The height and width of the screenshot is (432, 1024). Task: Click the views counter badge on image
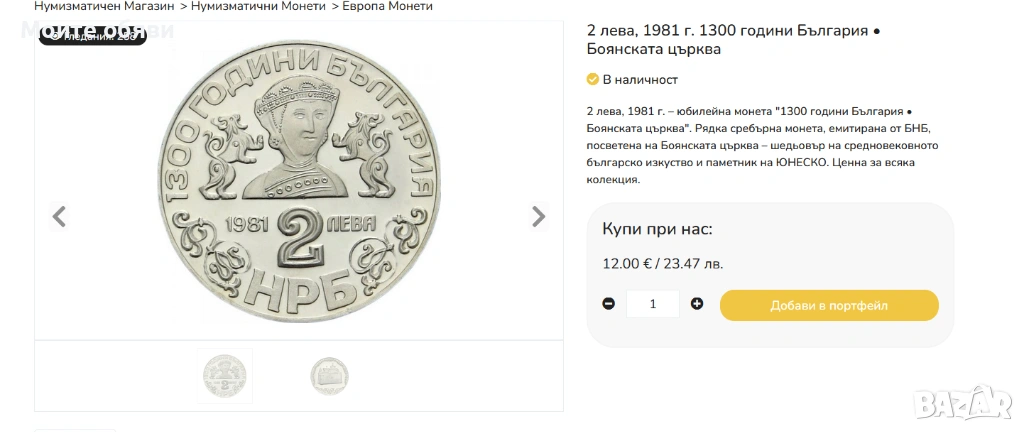(x=92, y=36)
